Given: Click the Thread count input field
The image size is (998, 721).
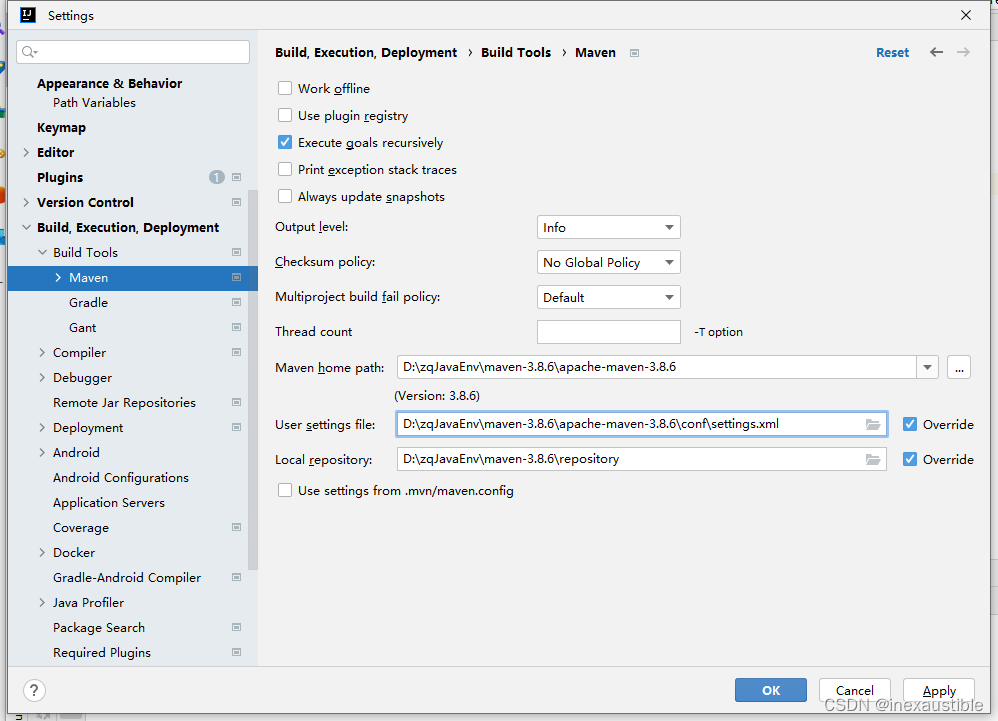Looking at the screenshot, I should (608, 332).
